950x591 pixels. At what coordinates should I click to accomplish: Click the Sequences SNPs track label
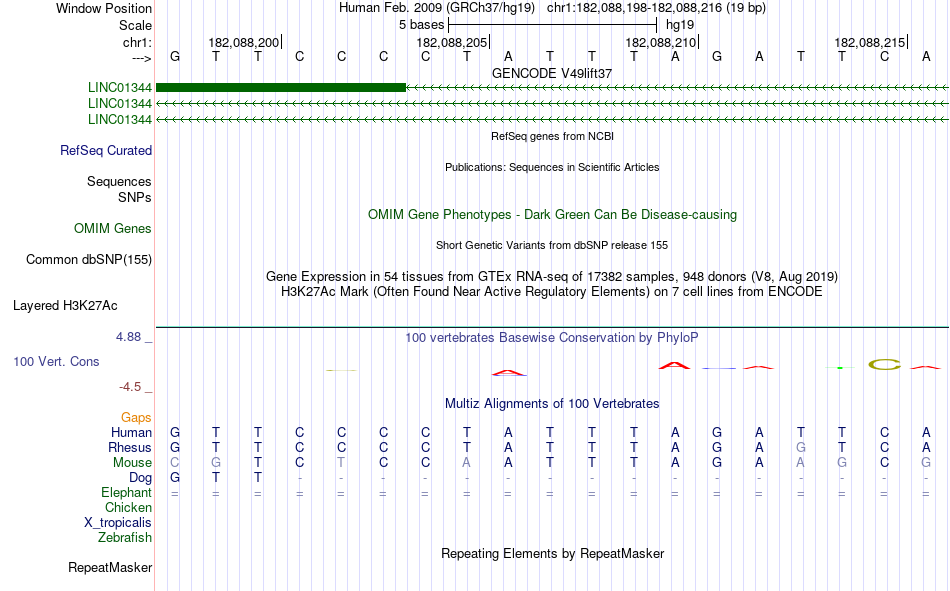point(119,189)
